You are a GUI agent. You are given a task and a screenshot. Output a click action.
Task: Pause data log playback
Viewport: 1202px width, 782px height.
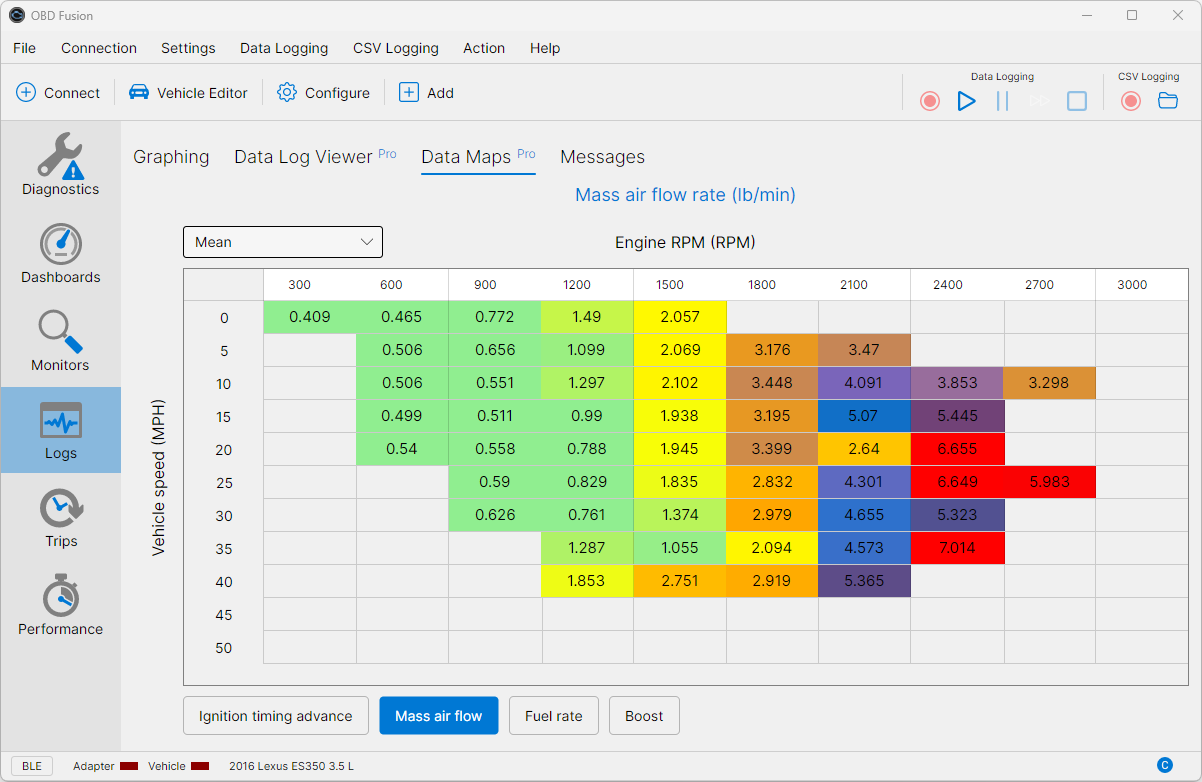tap(1002, 100)
